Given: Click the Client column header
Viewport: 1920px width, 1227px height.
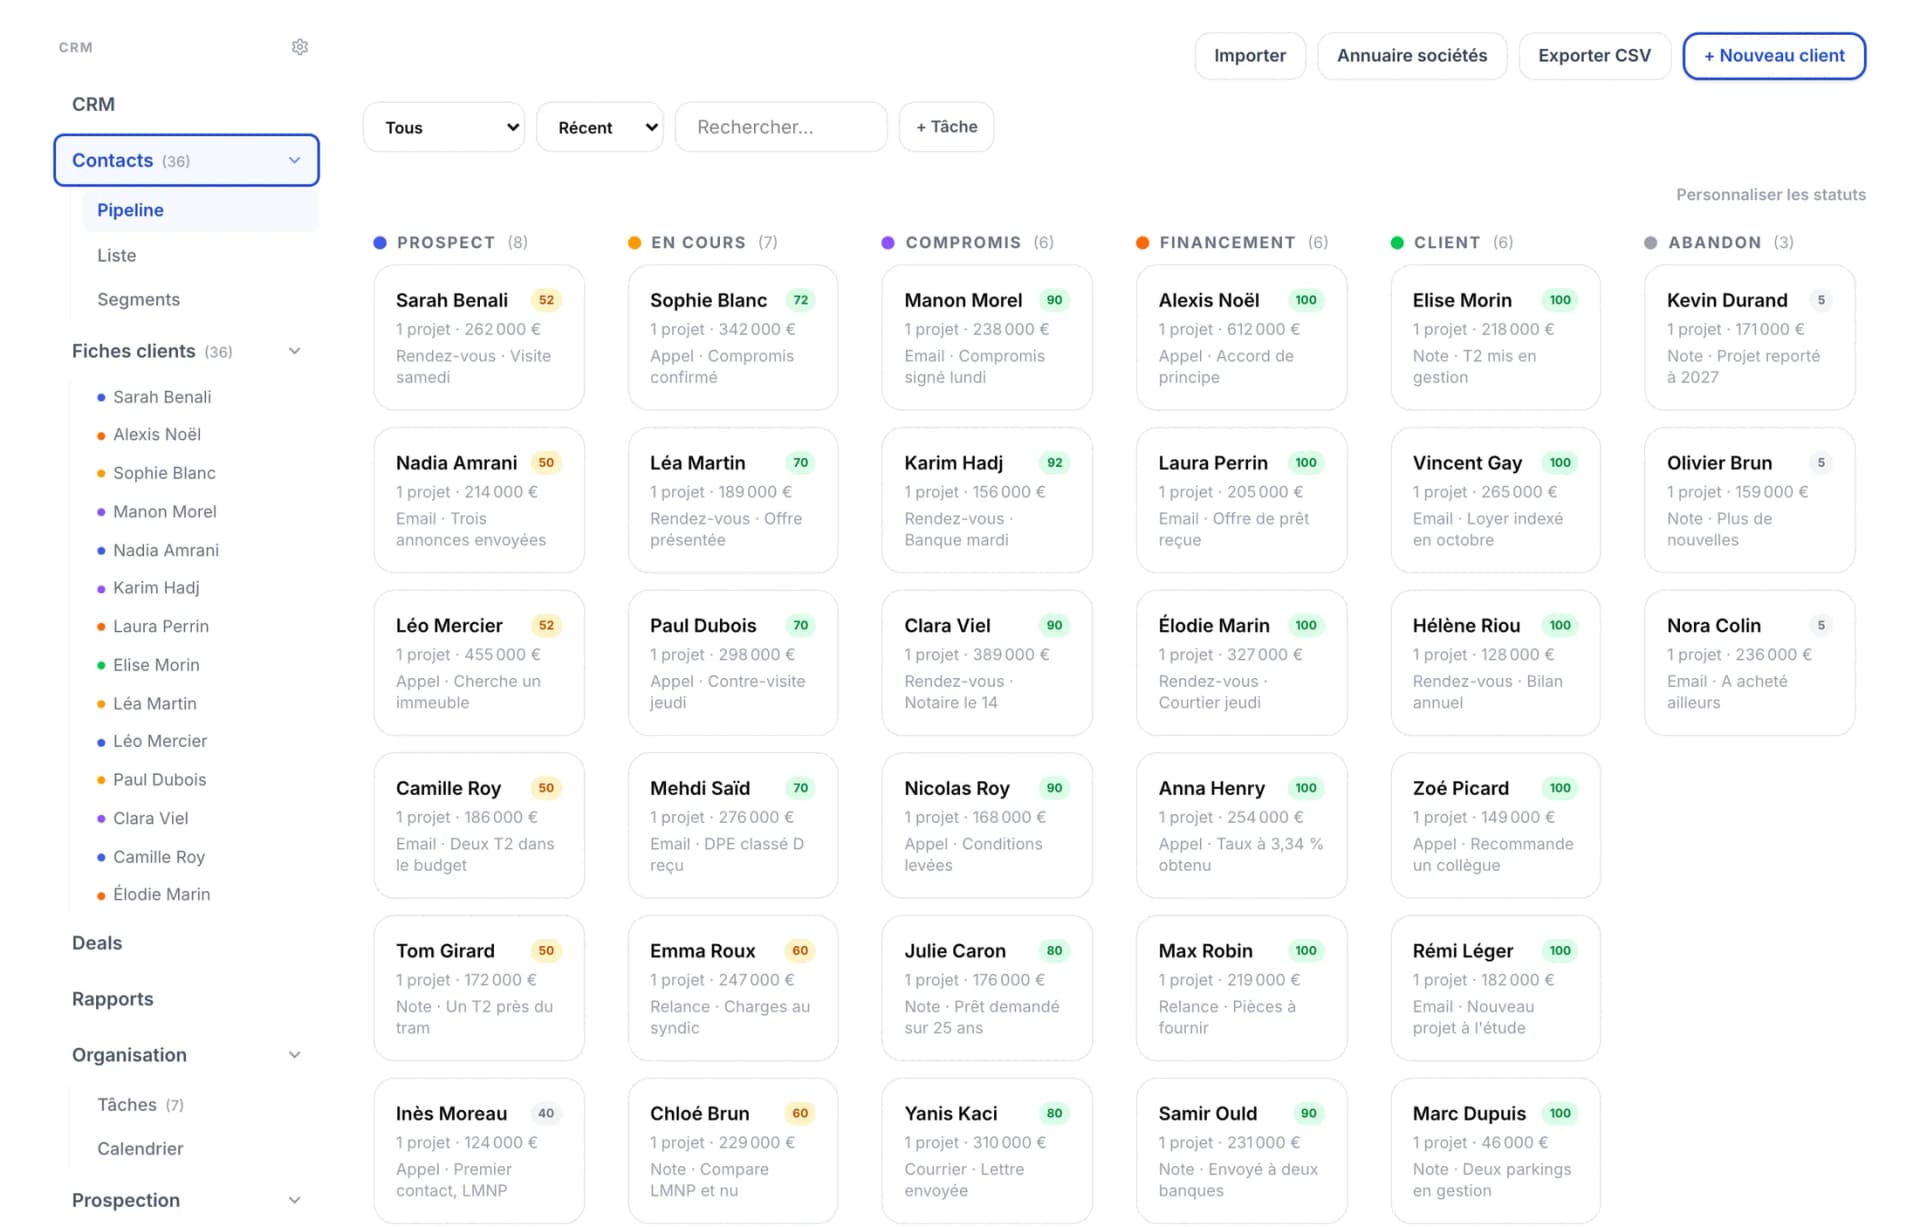Looking at the screenshot, I should click(x=1452, y=242).
